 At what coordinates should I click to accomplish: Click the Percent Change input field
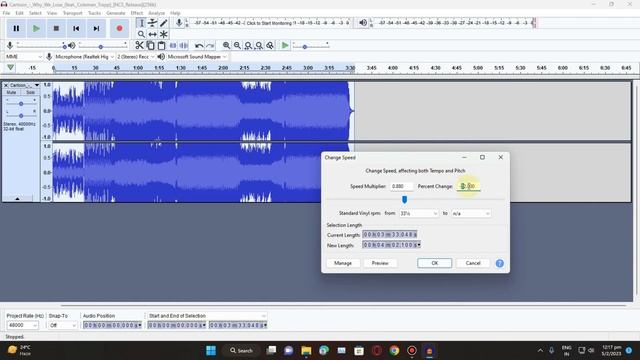click(x=468, y=186)
